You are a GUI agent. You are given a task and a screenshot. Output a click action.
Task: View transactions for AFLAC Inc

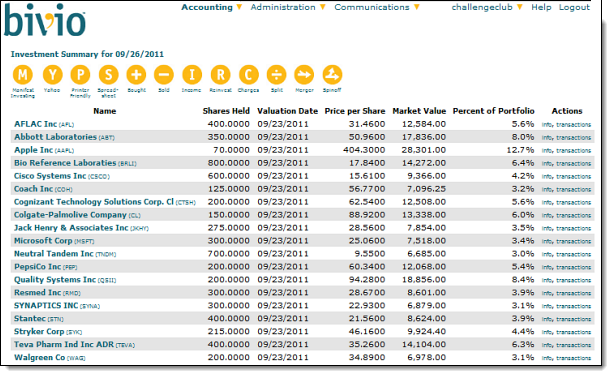point(574,125)
